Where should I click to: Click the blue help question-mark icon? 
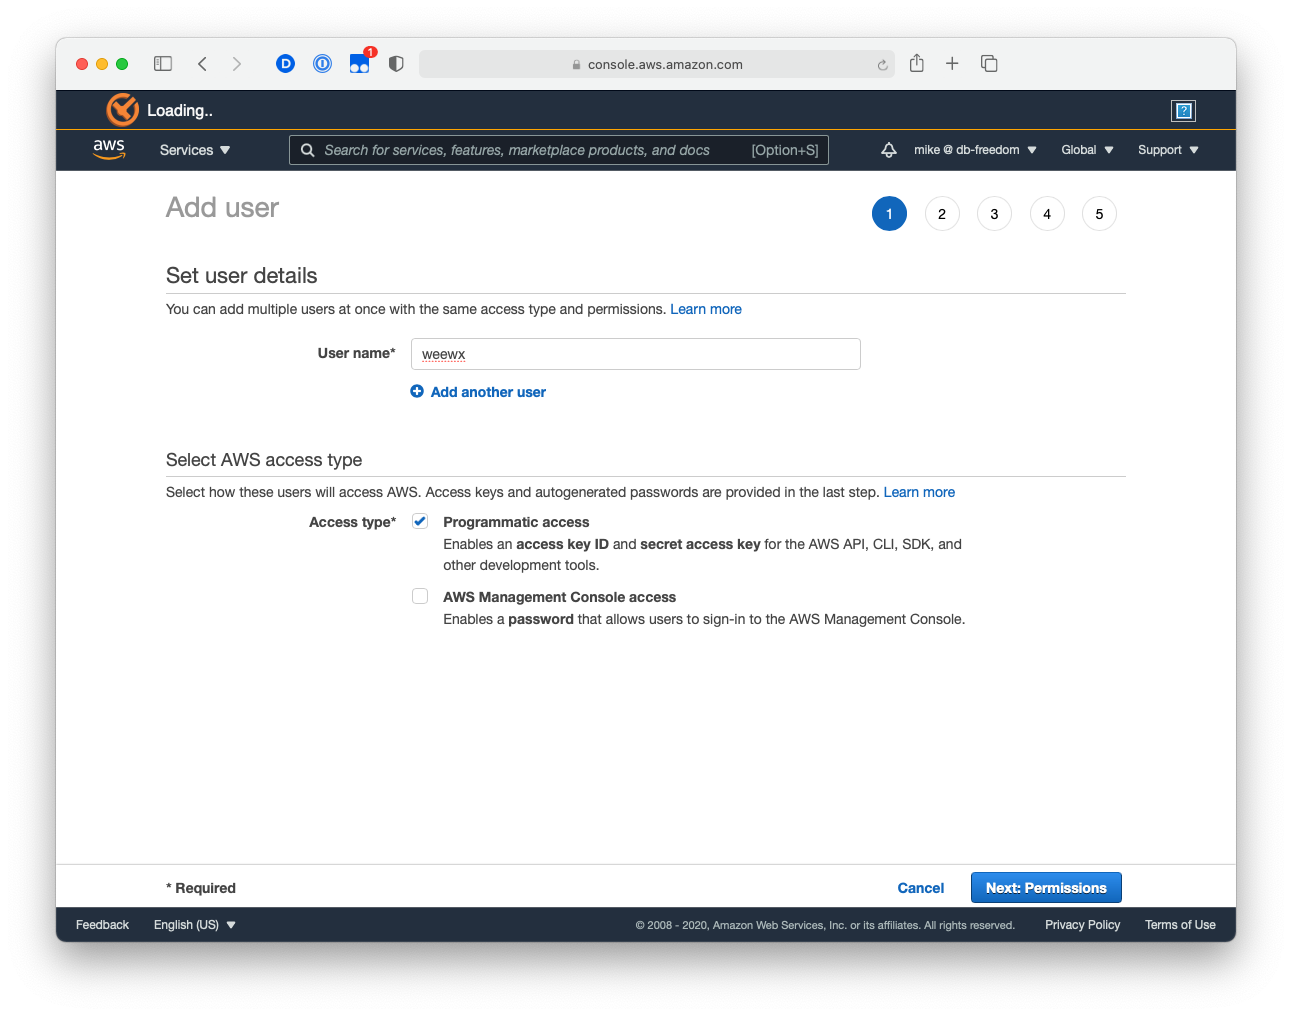tap(1184, 111)
